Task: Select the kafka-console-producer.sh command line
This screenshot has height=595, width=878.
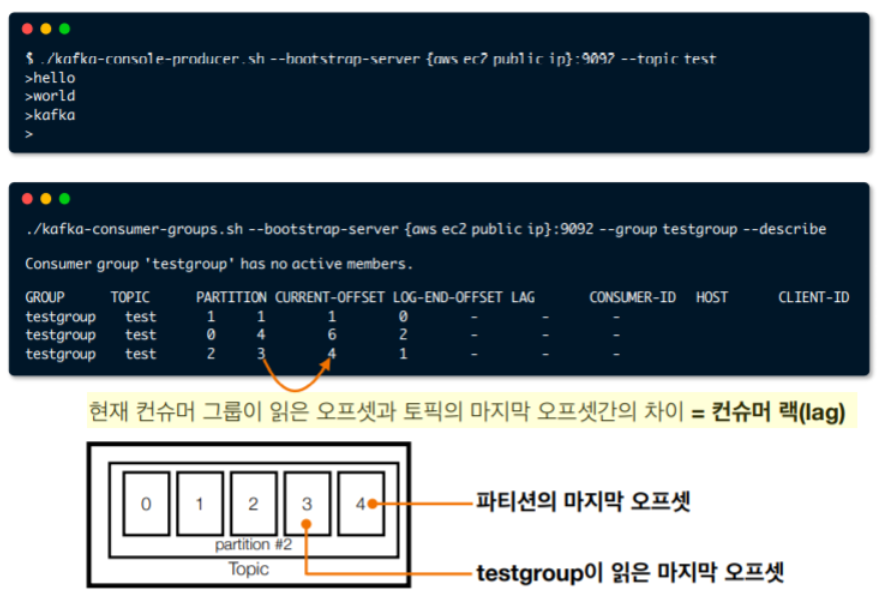Action: pos(370,59)
